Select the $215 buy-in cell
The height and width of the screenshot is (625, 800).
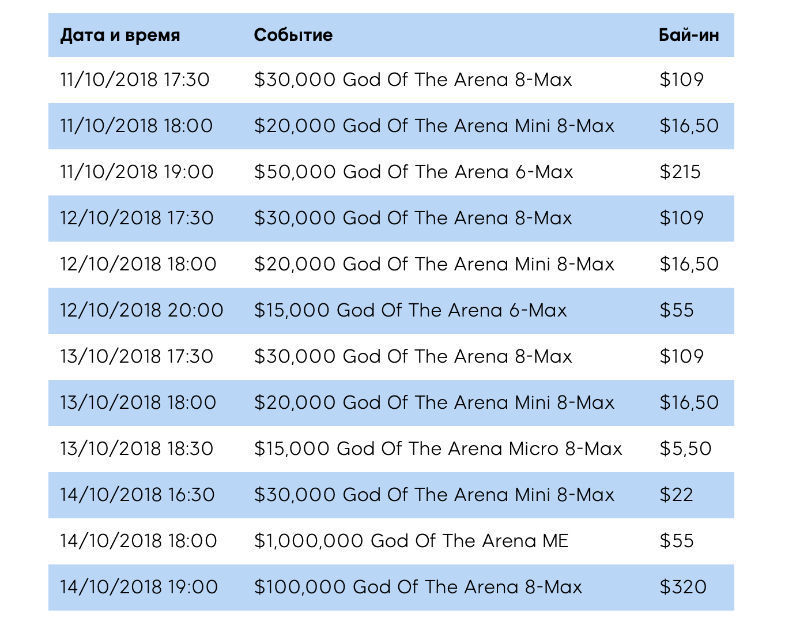pos(680,172)
